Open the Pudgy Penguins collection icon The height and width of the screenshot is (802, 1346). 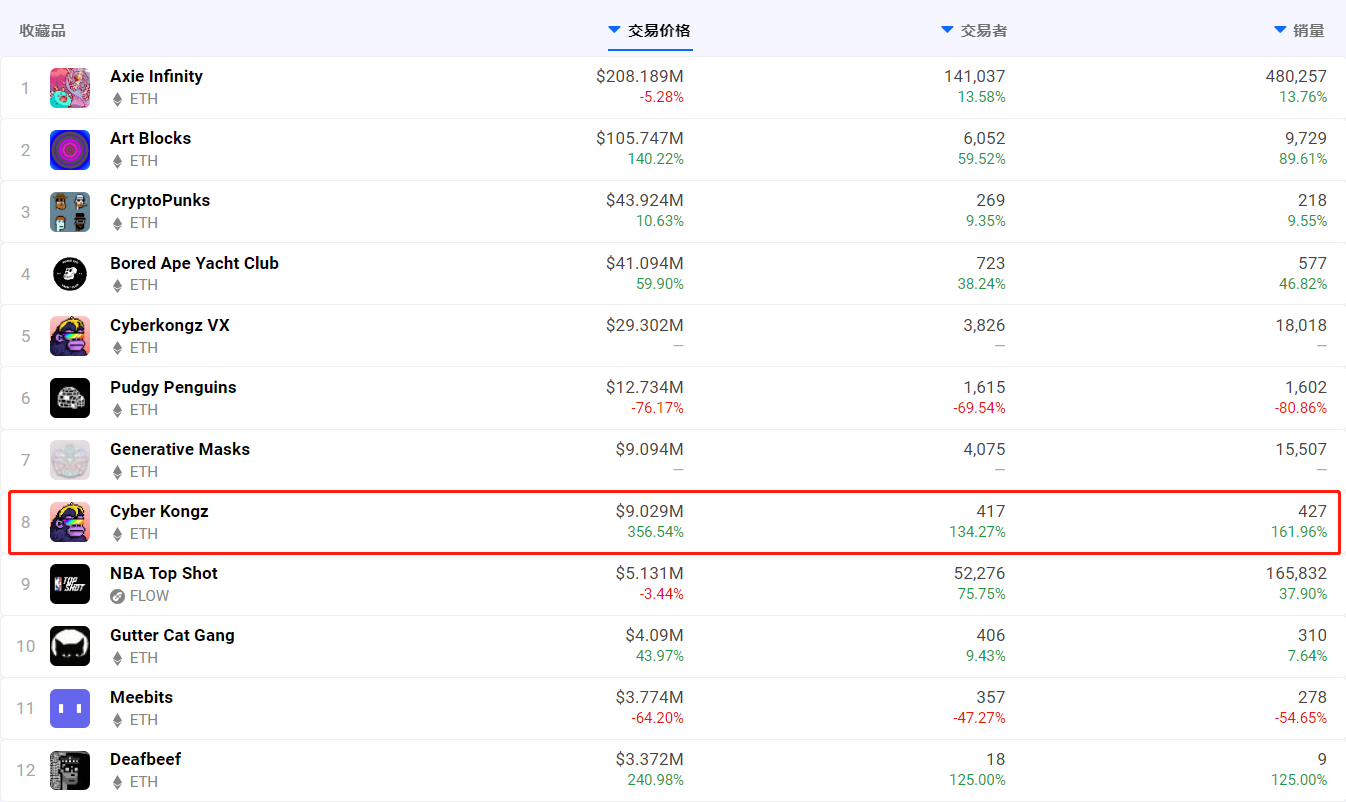(70, 398)
